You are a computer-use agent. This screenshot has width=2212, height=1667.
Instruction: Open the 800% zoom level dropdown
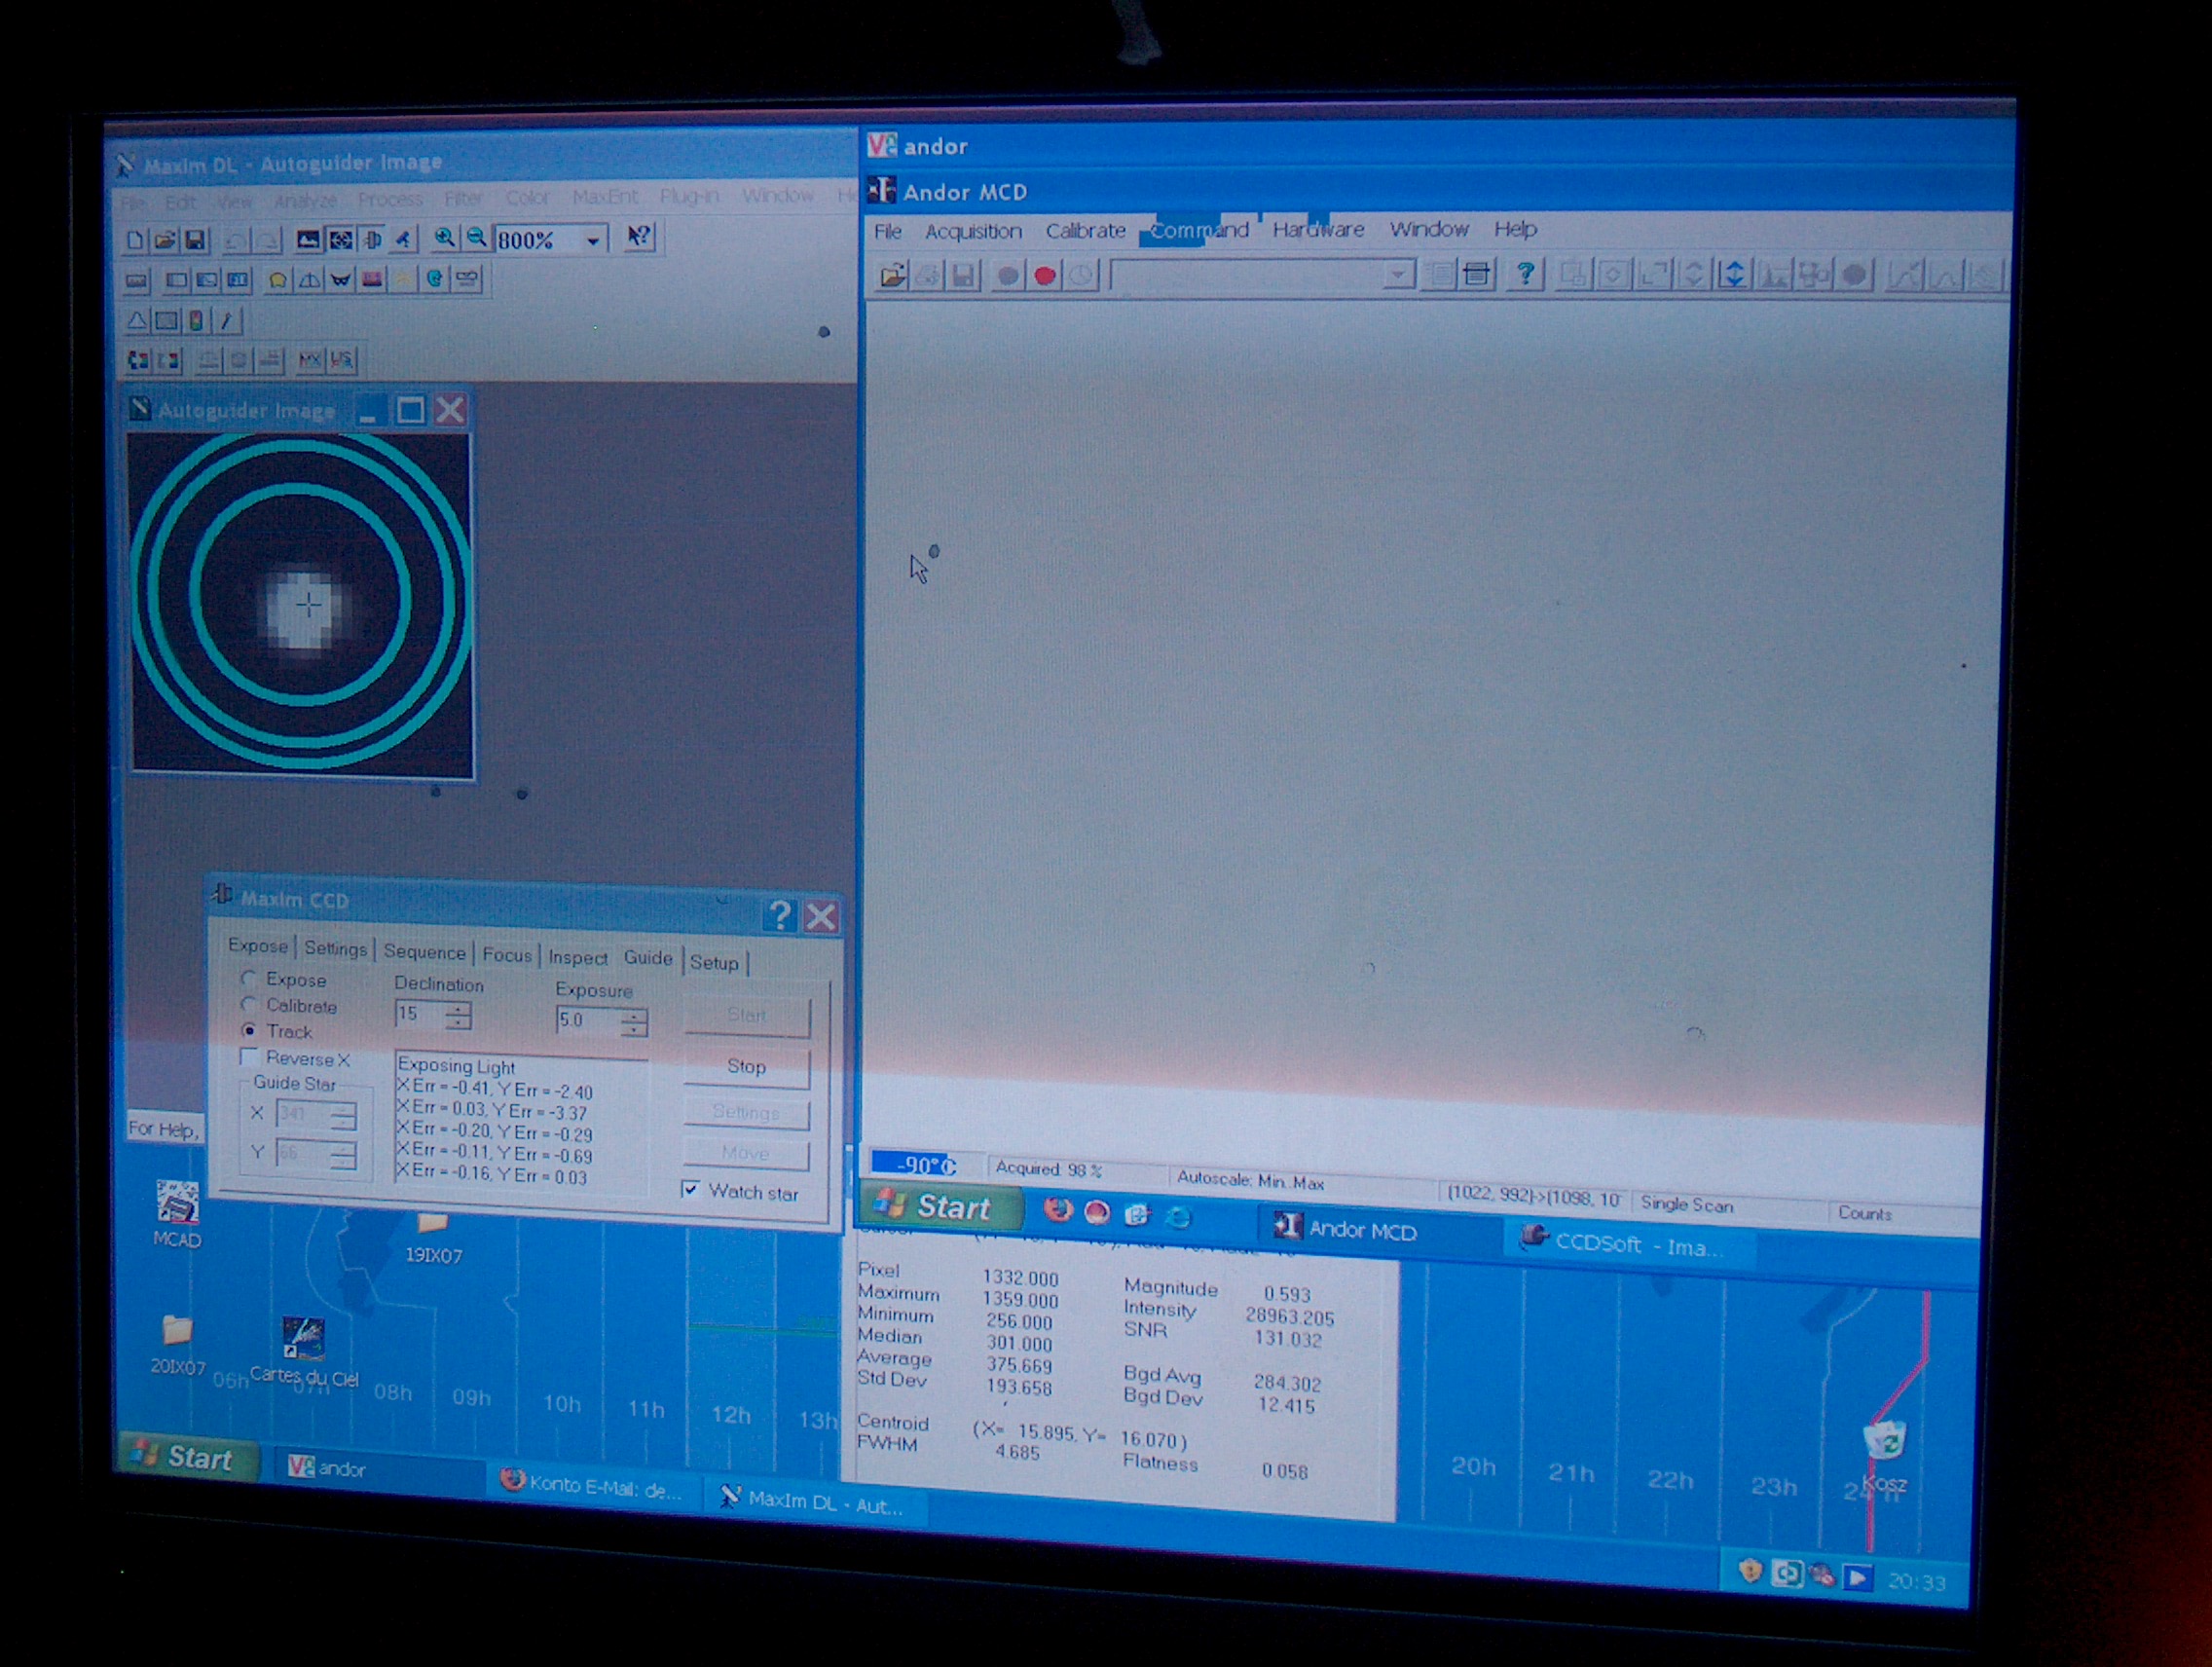click(593, 240)
